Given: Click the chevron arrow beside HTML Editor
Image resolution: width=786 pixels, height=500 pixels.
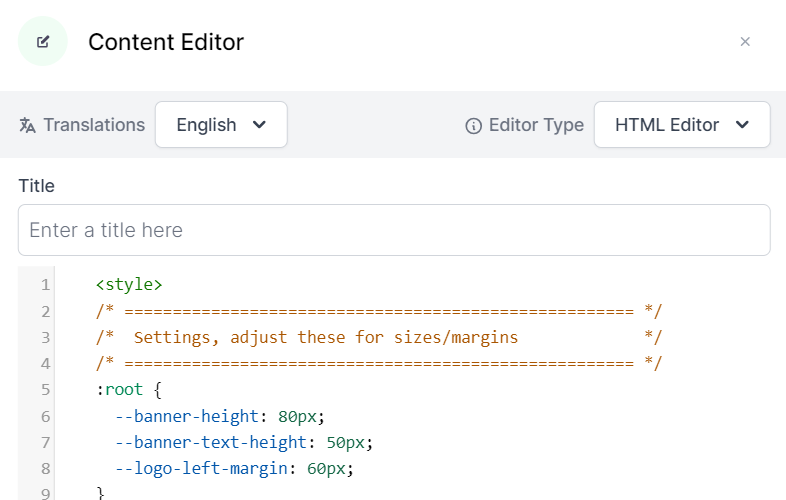Looking at the screenshot, I should [742, 125].
